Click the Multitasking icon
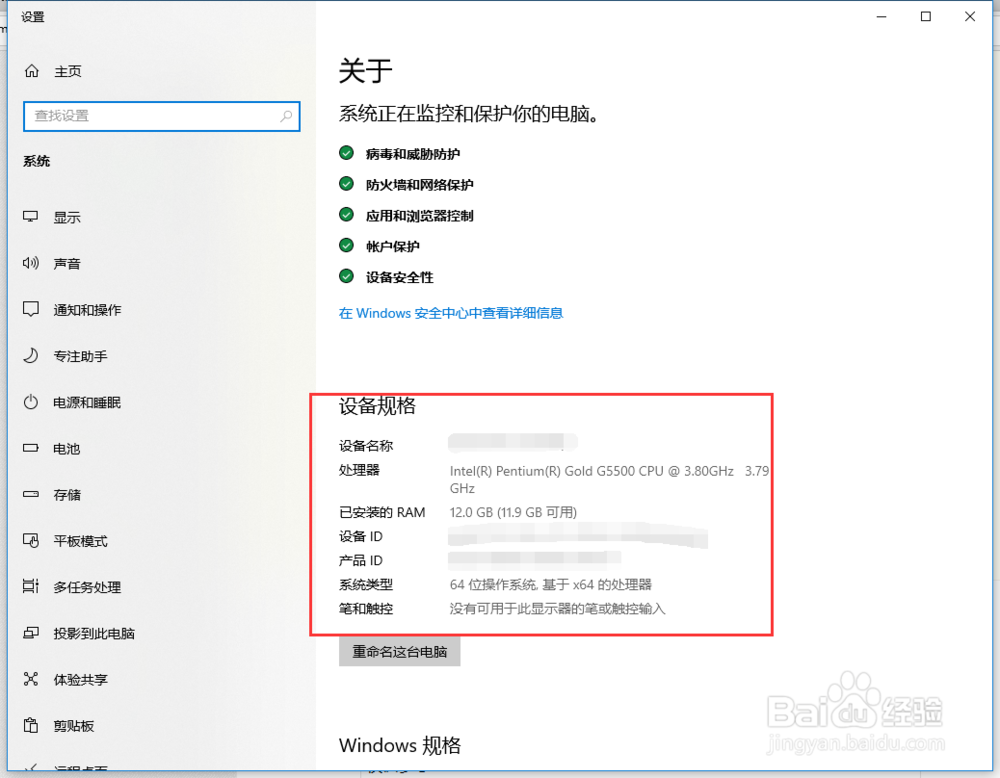The image size is (1000, 778). (x=31, y=586)
